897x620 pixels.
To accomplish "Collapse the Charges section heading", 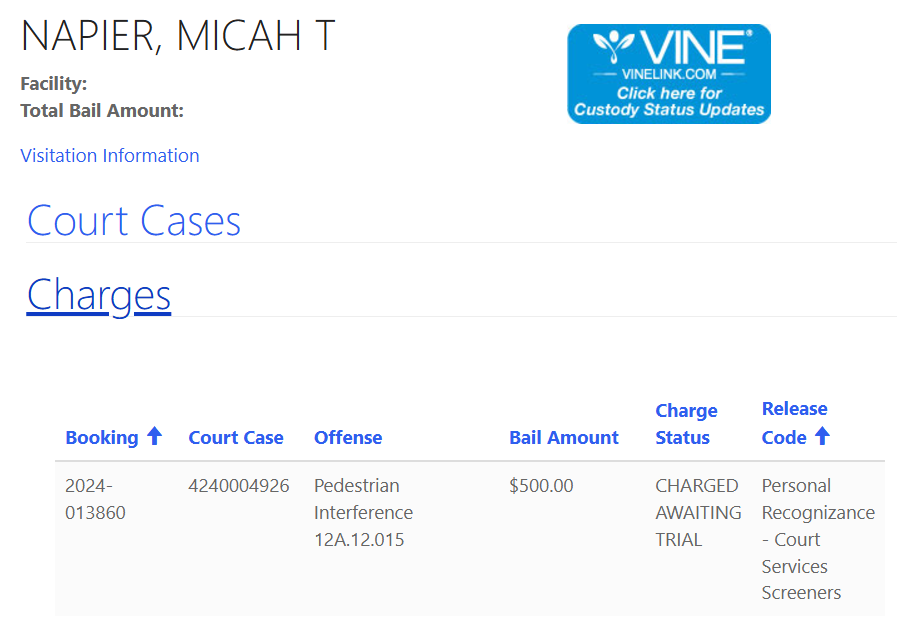I will coord(99,295).
